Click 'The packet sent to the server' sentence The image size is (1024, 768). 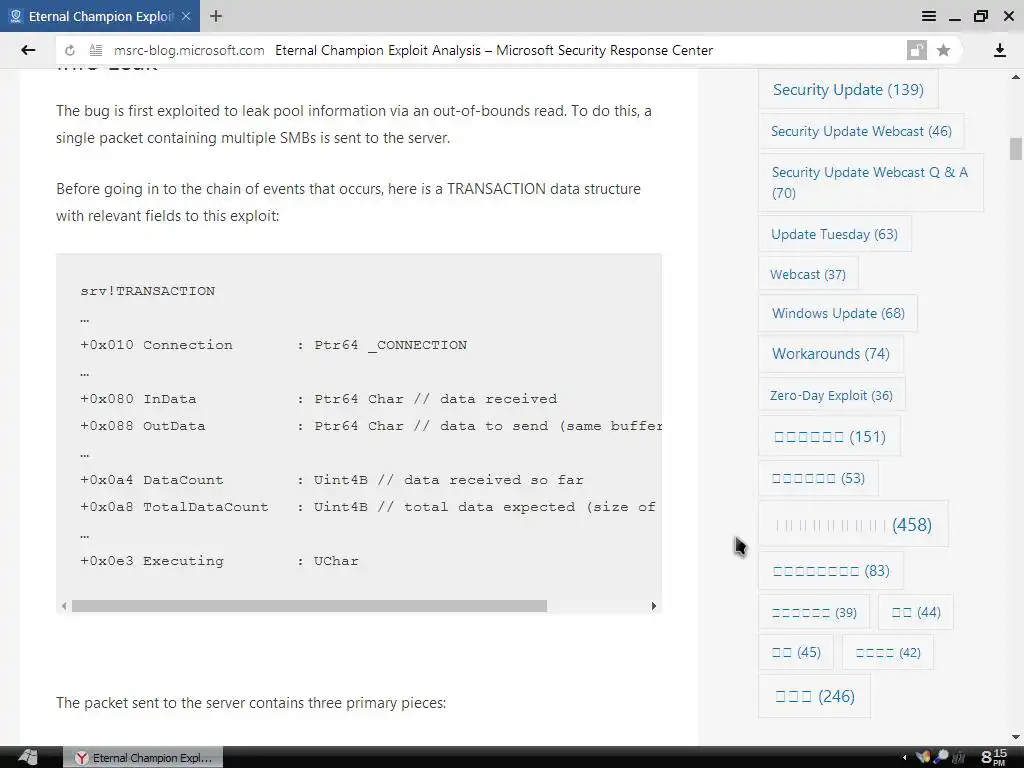[251, 703]
